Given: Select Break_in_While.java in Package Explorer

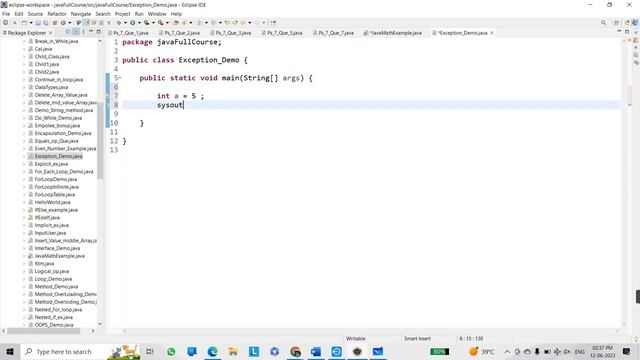Looking at the screenshot, I should 56,41.
